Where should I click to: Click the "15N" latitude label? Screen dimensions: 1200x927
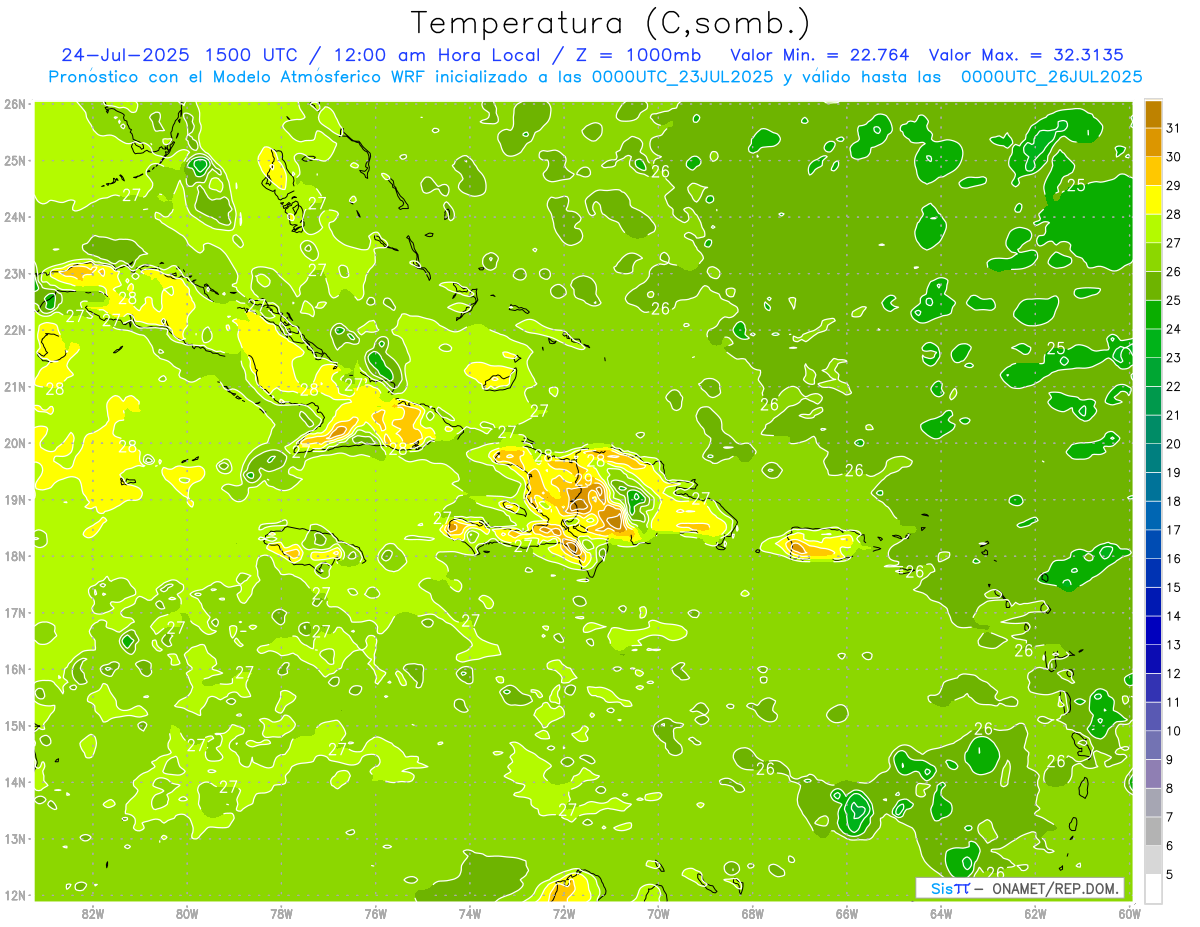coord(14,725)
